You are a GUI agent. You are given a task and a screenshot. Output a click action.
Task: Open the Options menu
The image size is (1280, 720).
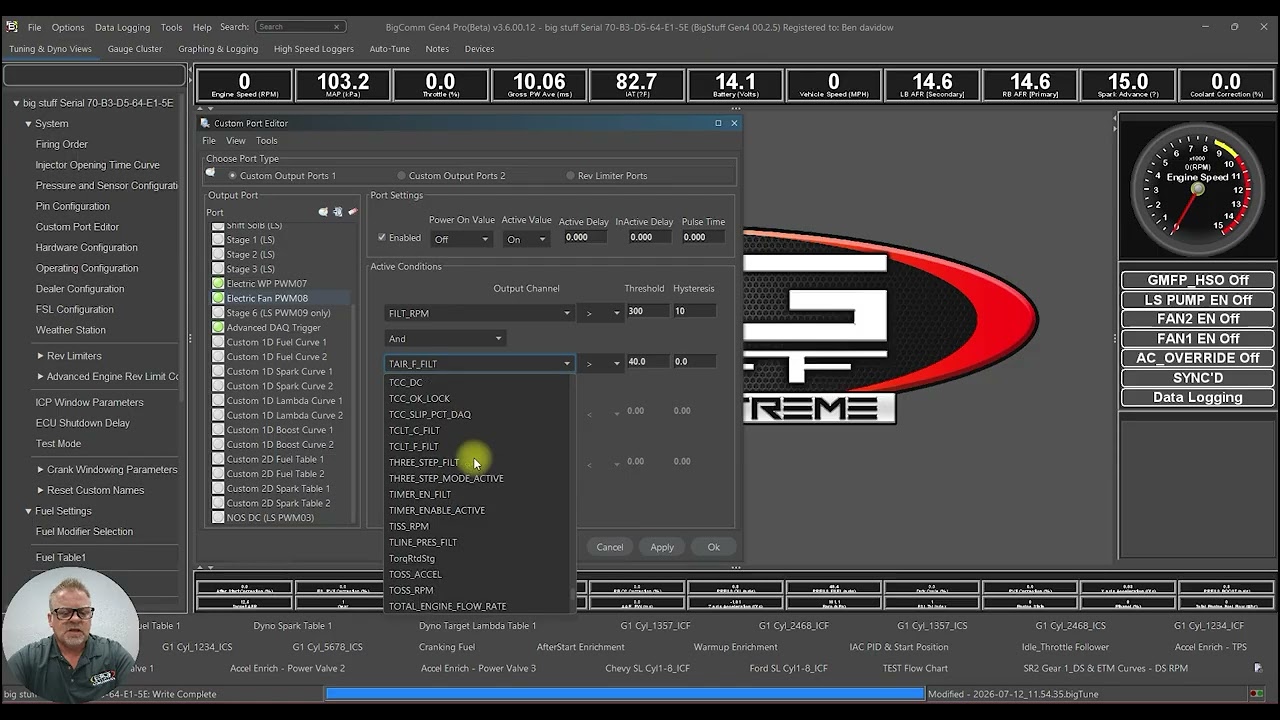pyautogui.click(x=68, y=27)
